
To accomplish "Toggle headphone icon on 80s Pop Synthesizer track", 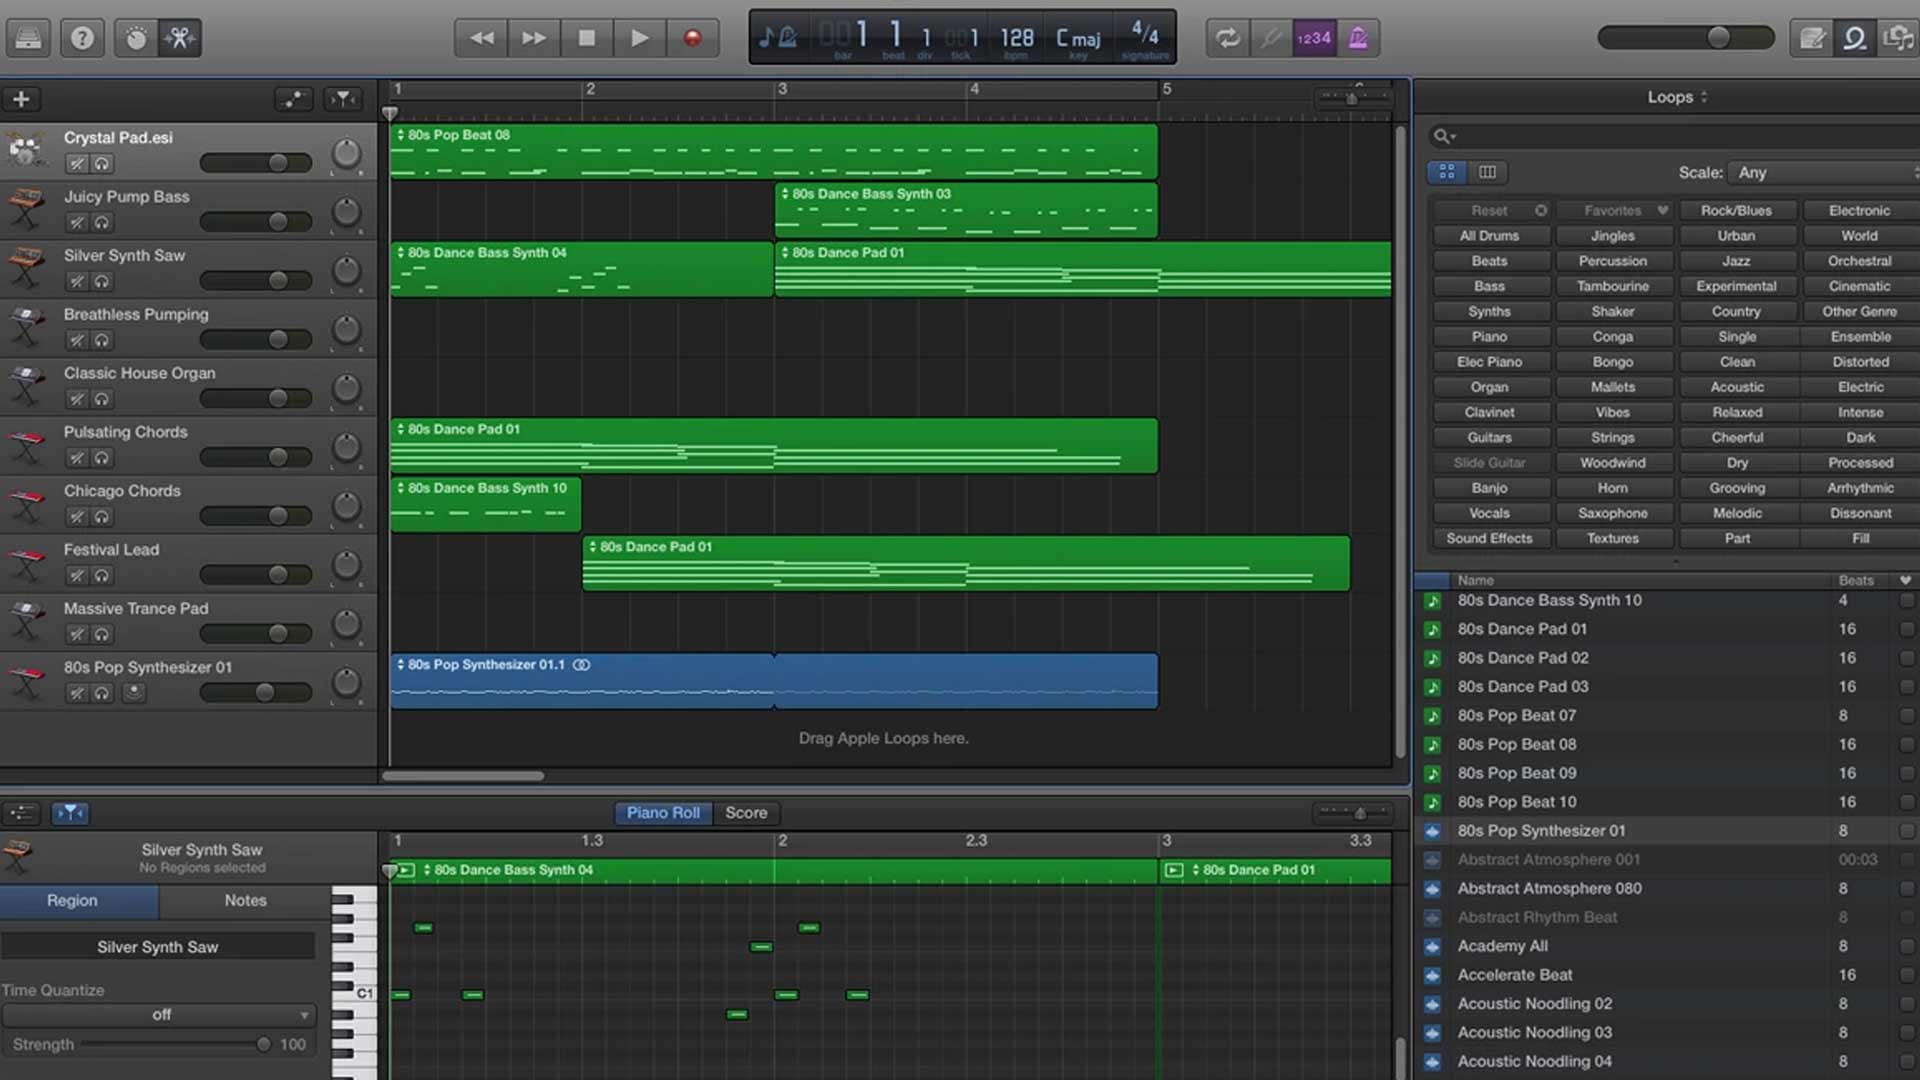I will [103, 692].
